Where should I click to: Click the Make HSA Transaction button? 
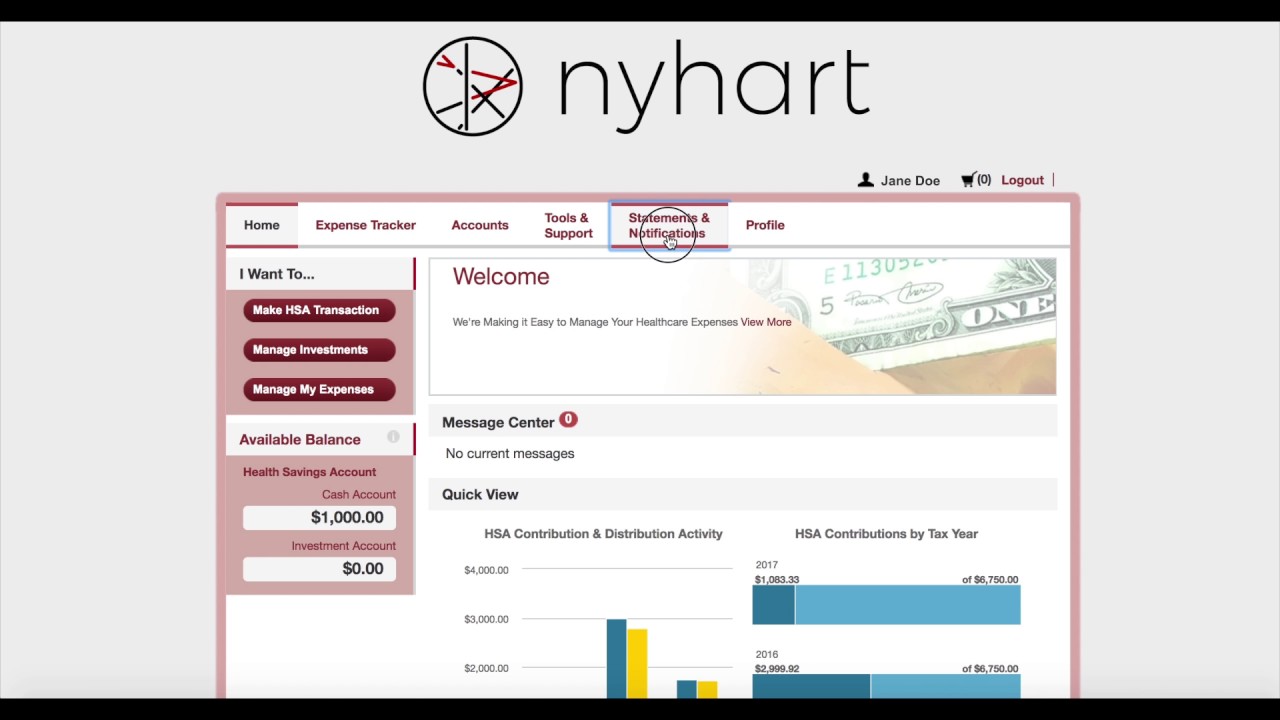[319, 310]
